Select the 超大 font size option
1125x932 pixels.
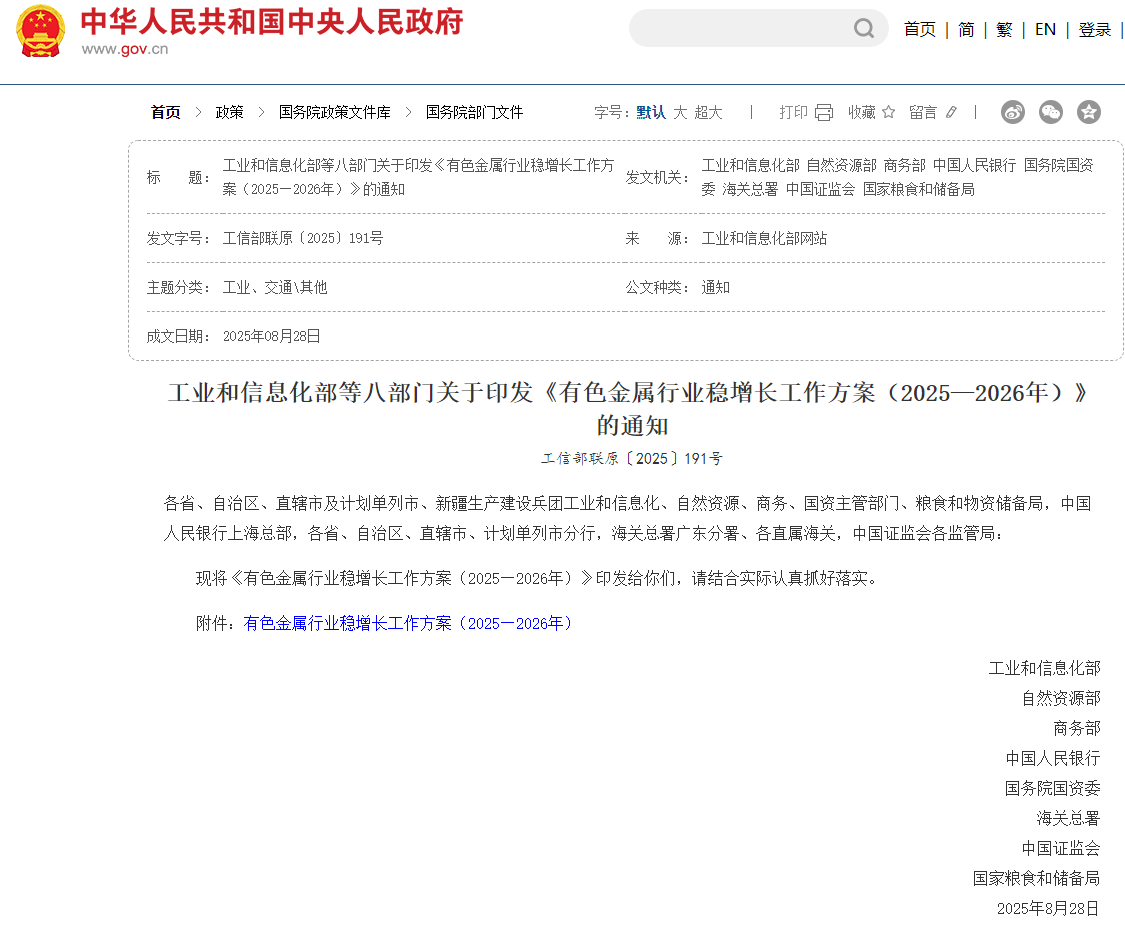pyautogui.click(x=708, y=112)
